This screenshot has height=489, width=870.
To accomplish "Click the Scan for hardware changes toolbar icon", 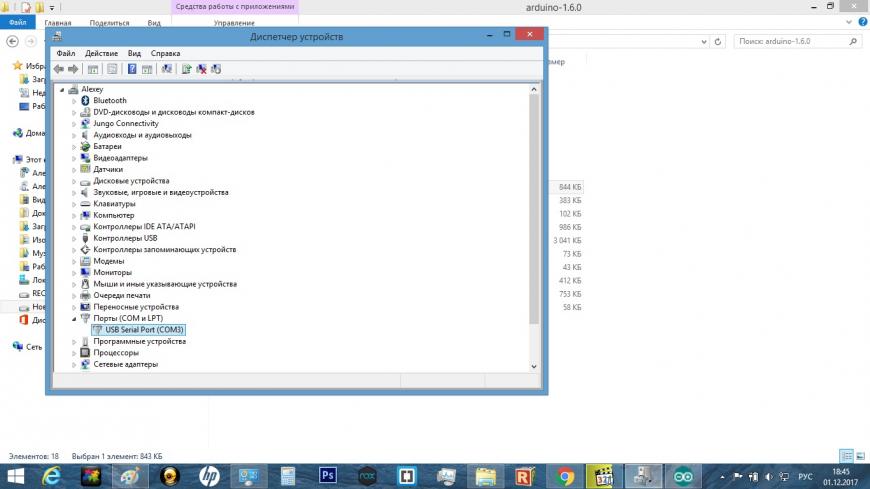I will click(166, 69).
